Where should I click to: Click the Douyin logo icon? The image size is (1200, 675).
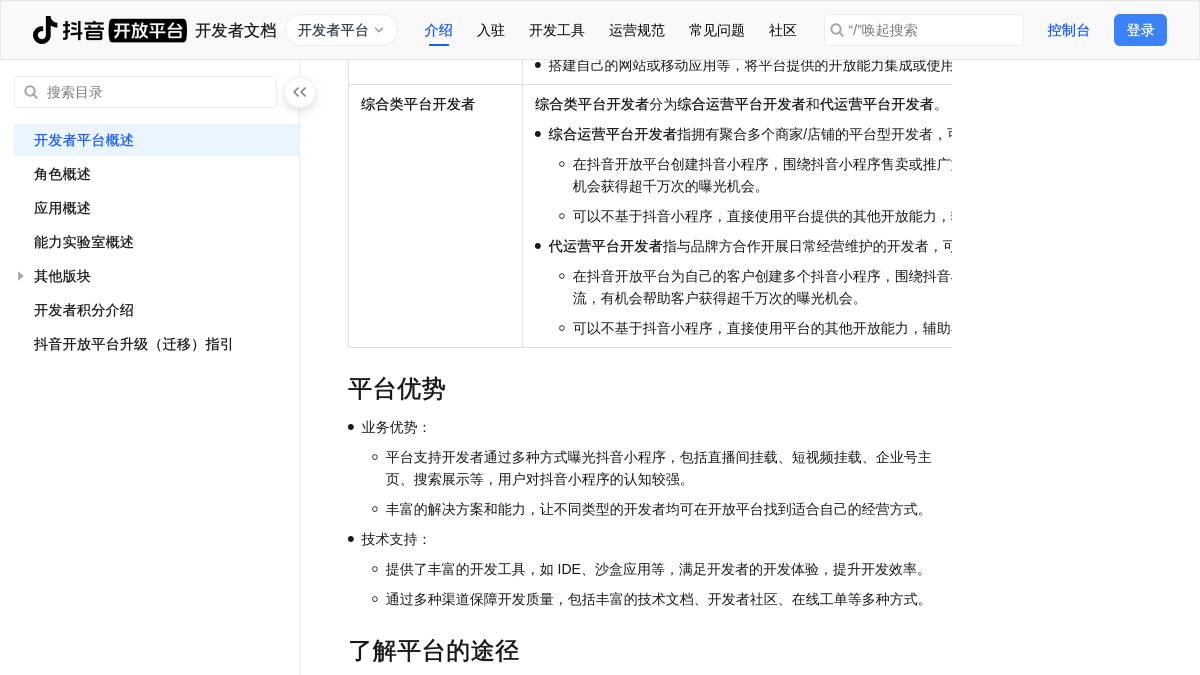point(45,30)
